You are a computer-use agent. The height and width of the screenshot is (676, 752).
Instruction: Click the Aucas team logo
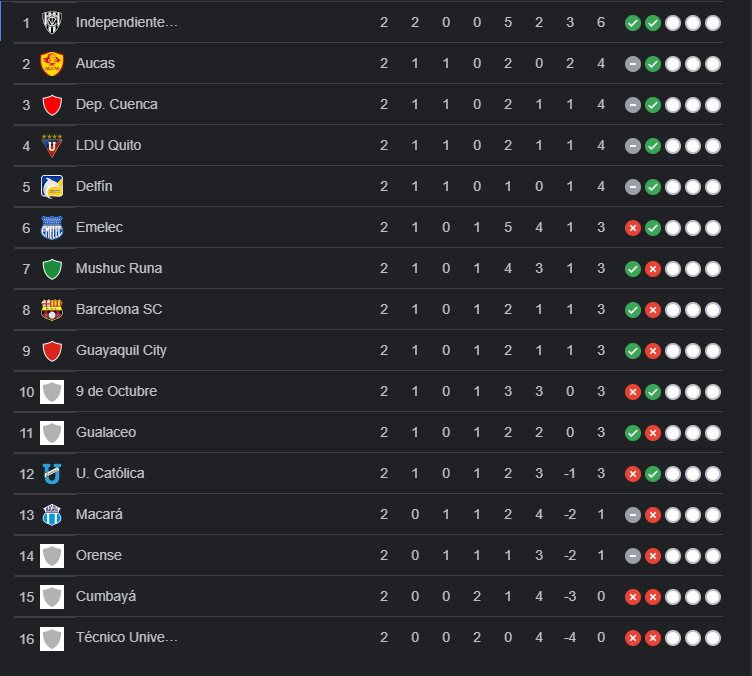[x=52, y=63]
